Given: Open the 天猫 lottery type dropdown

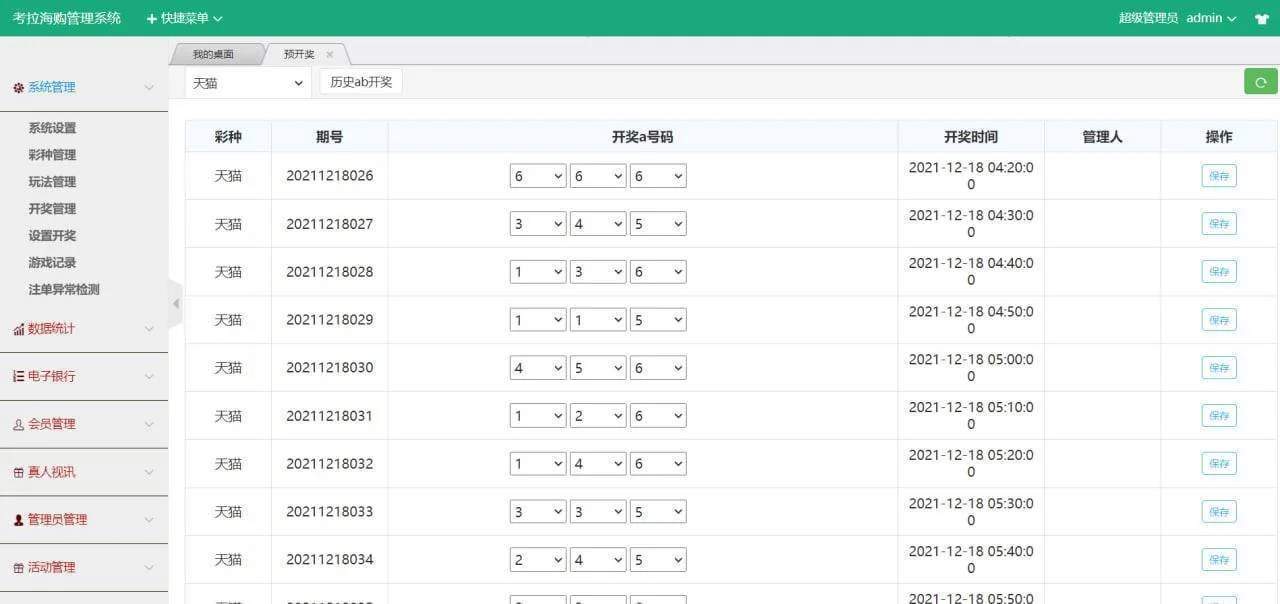Looking at the screenshot, I should (248, 83).
